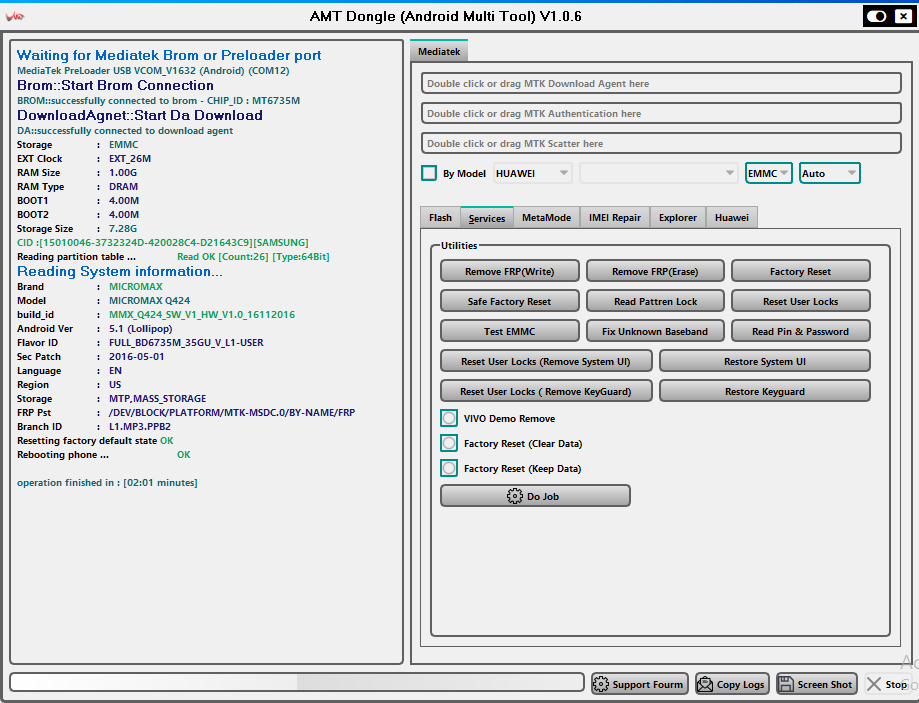Image resolution: width=919 pixels, height=703 pixels.
Task: Click the Stop X icon
Action: (873, 684)
